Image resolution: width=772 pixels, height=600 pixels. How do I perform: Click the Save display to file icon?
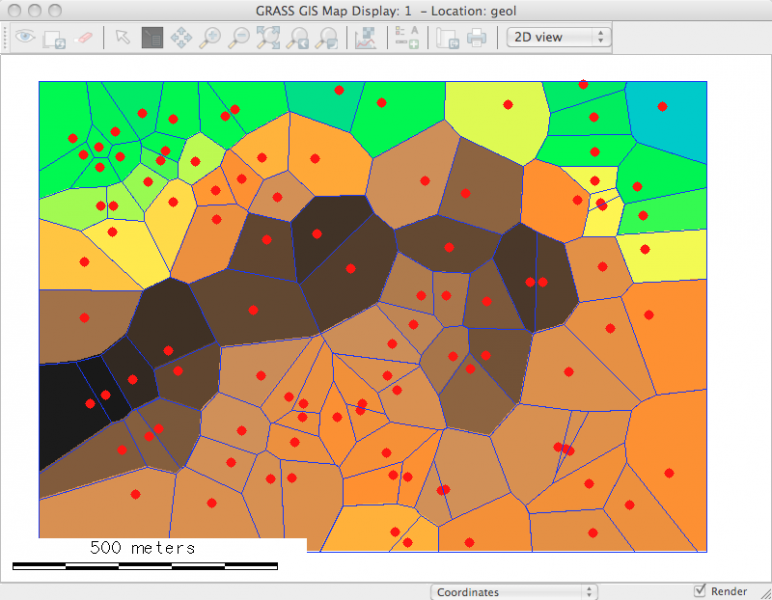pyautogui.click(x=448, y=37)
